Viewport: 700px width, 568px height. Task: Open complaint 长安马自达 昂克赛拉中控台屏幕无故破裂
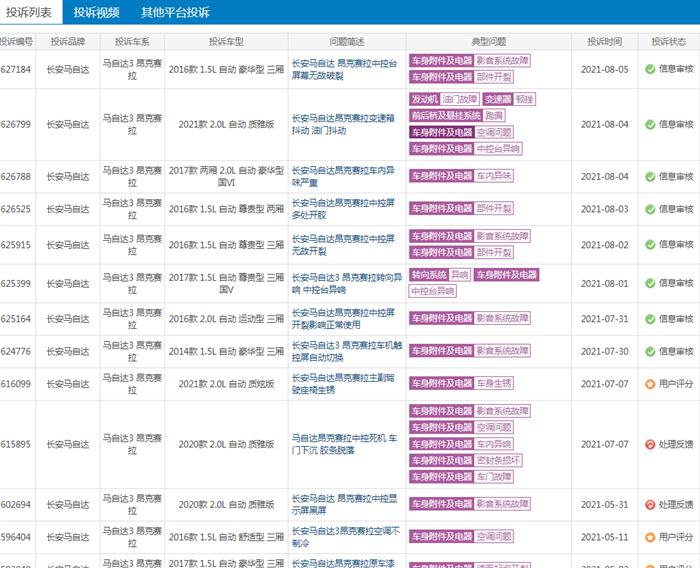[344, 70]
